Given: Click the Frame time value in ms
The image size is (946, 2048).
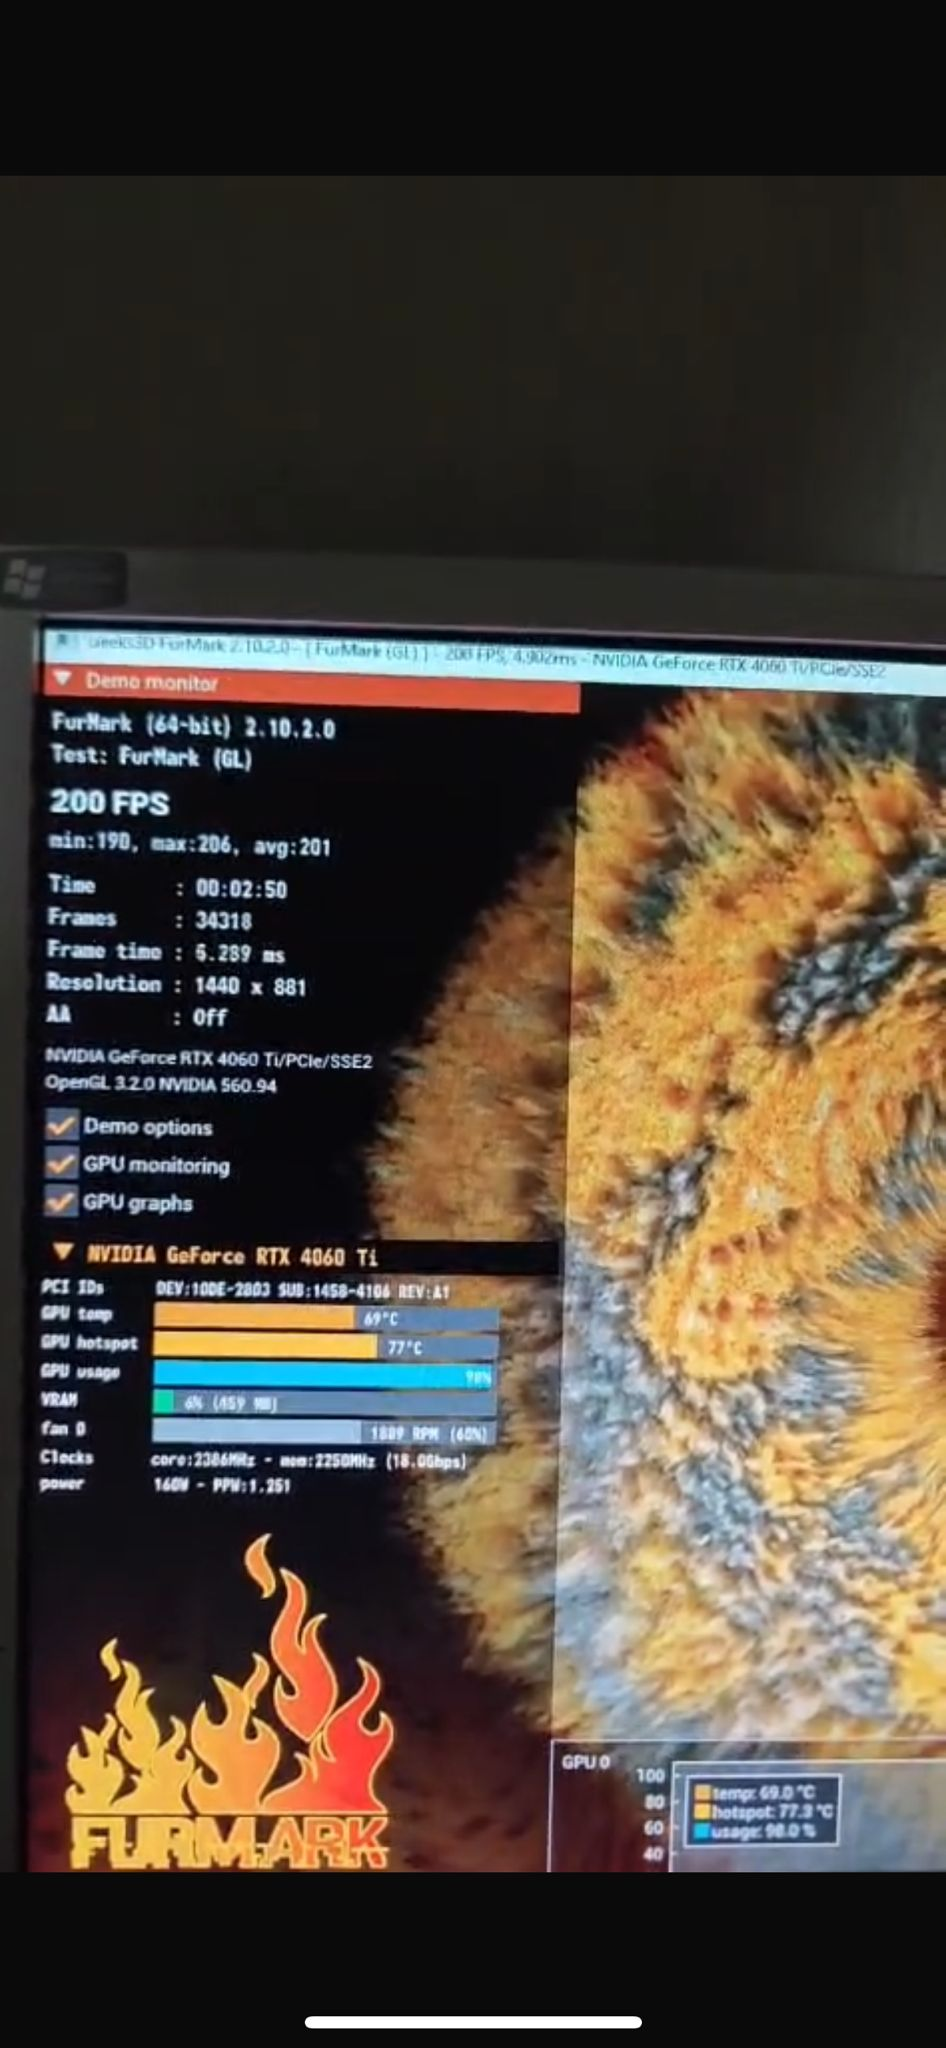Looking at the screenshot, I should pos(240,953).
